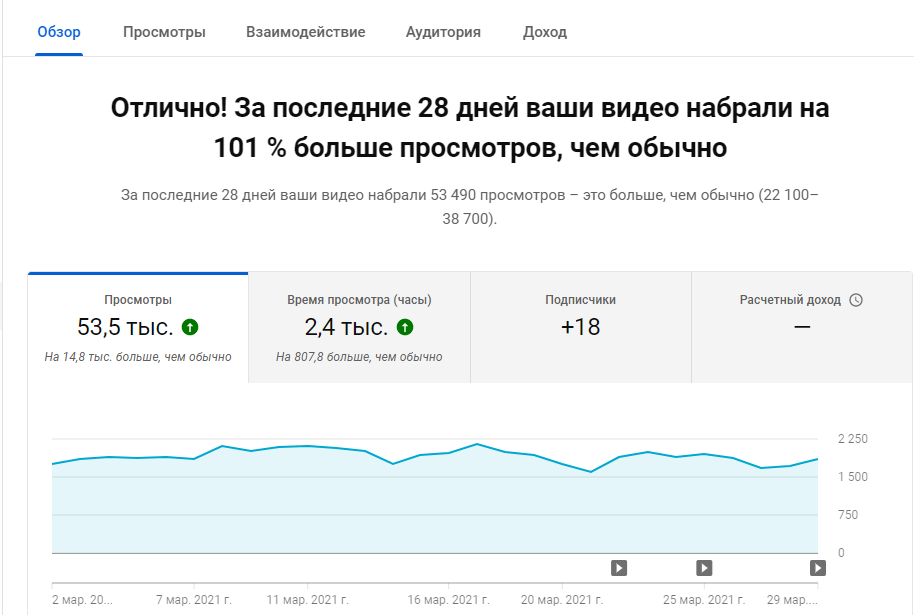
Task: Click the first video publication play marker on chart
Action: 618,566
